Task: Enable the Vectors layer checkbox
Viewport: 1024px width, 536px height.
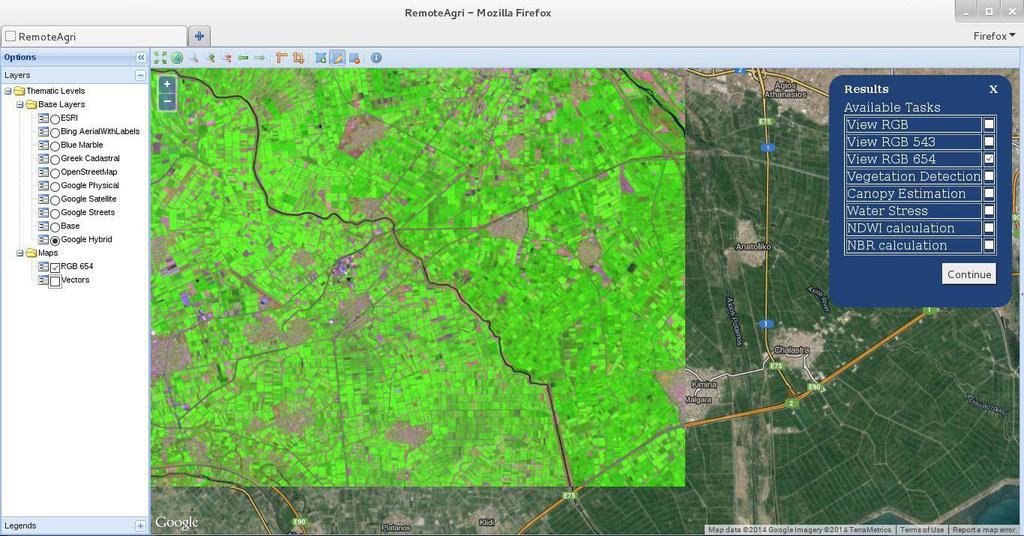Action: (x=55, y=281)
